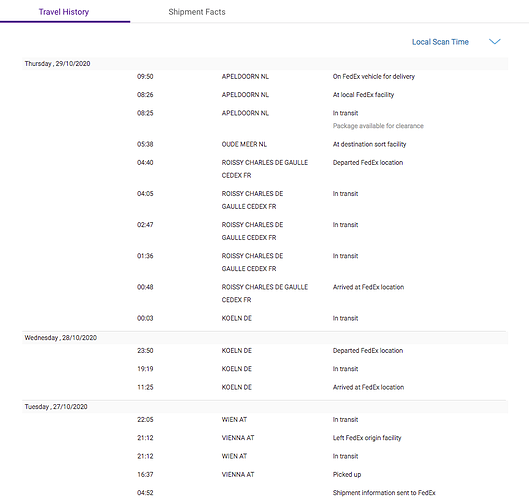Click the 08:25 time entry

tap(145, 113)
